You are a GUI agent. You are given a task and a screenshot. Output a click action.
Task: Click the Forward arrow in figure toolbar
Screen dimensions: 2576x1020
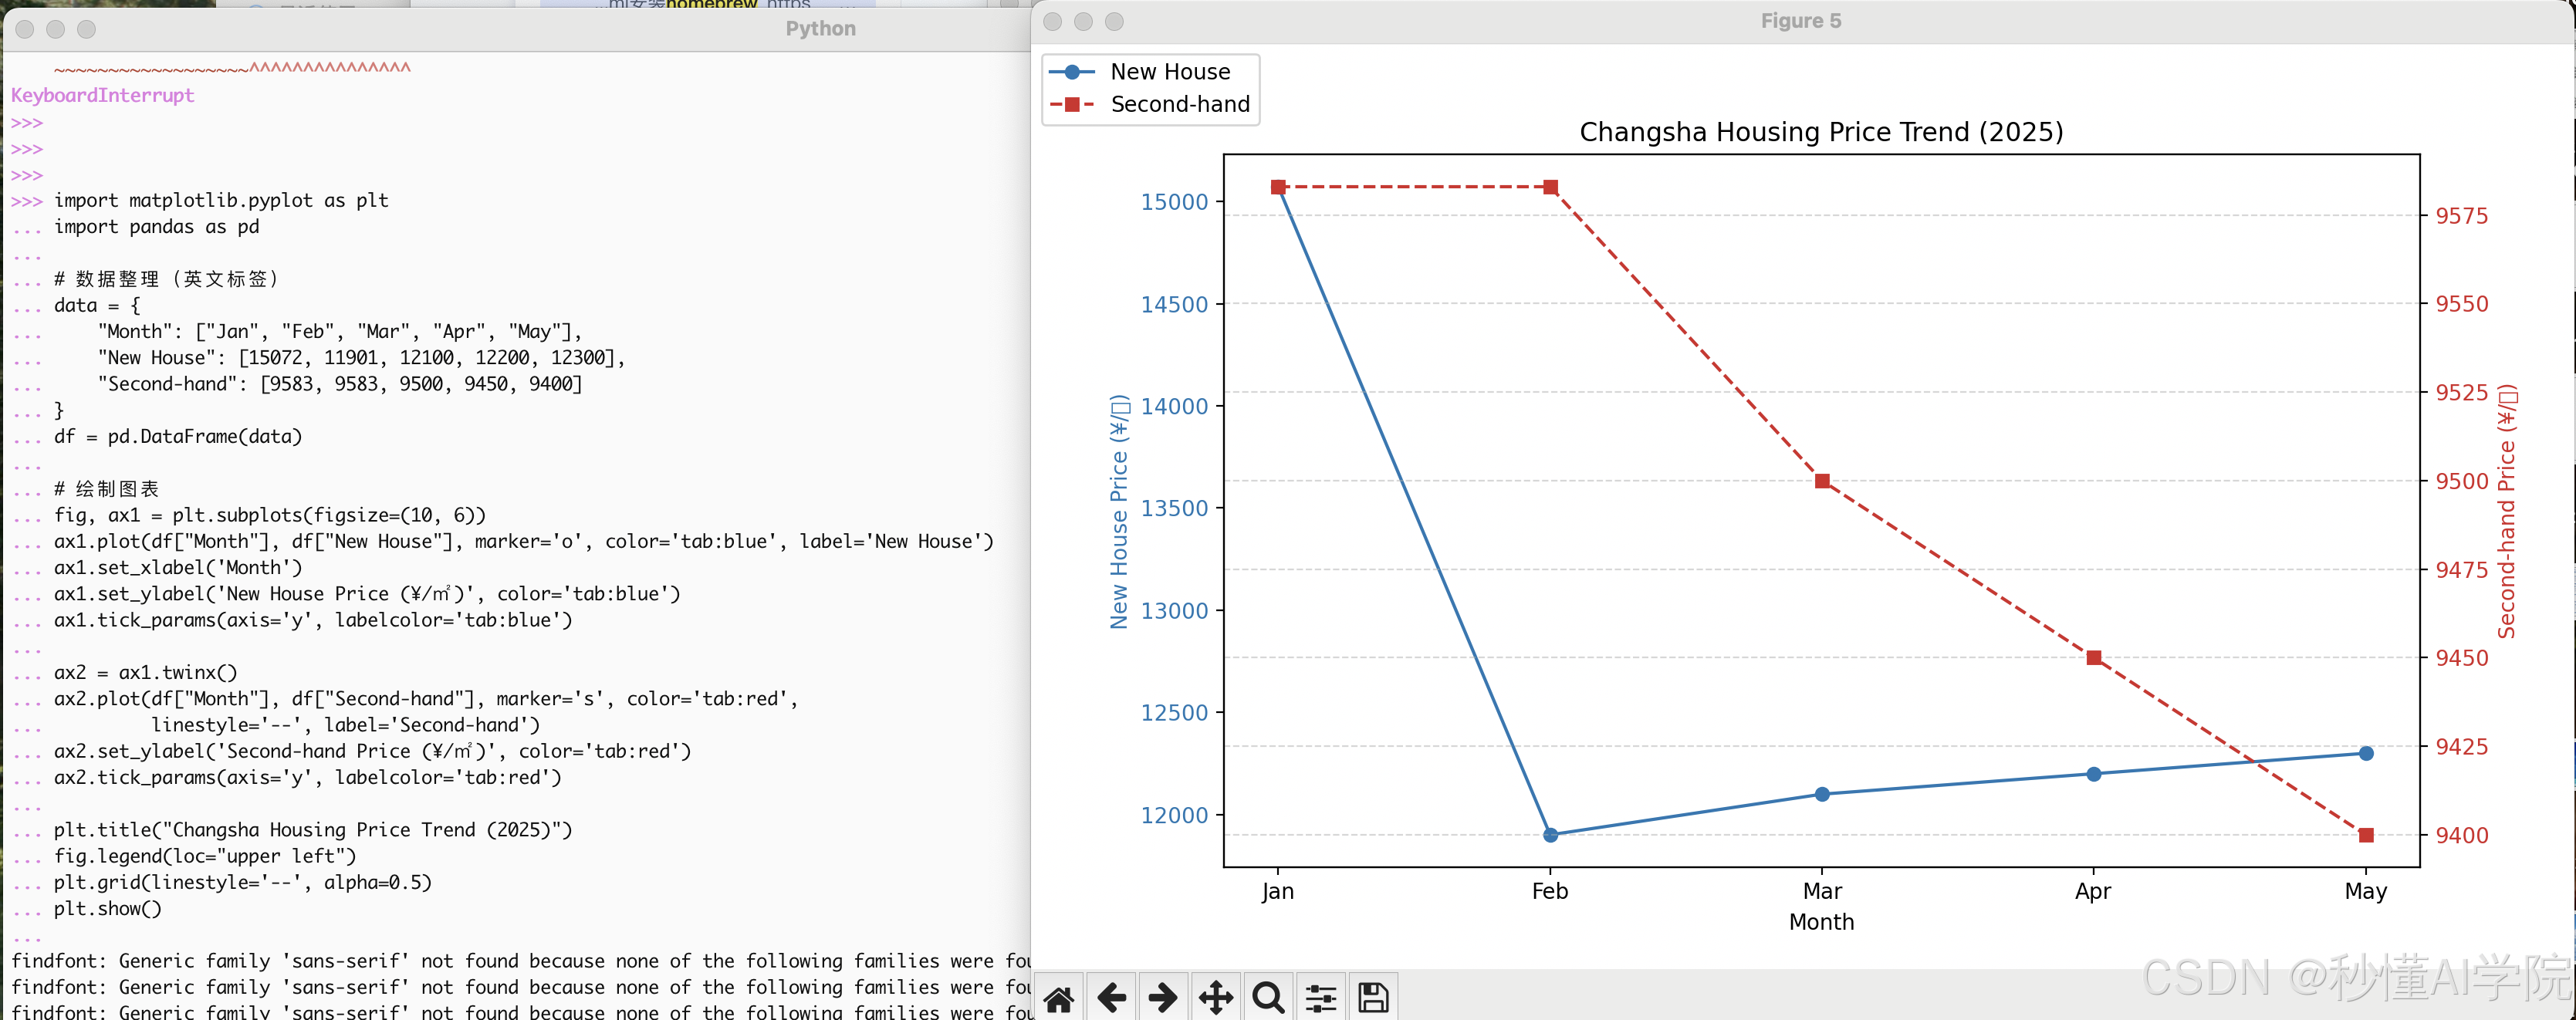[1163, 997]
